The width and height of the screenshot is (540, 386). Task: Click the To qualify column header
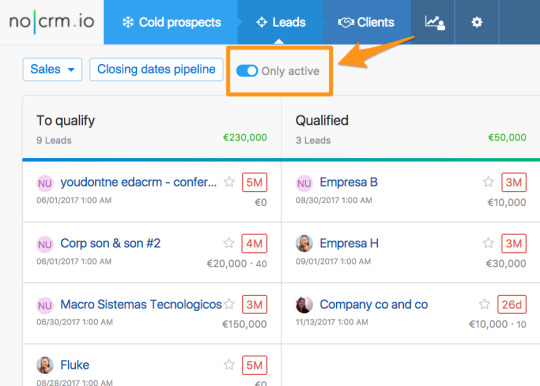66,121
